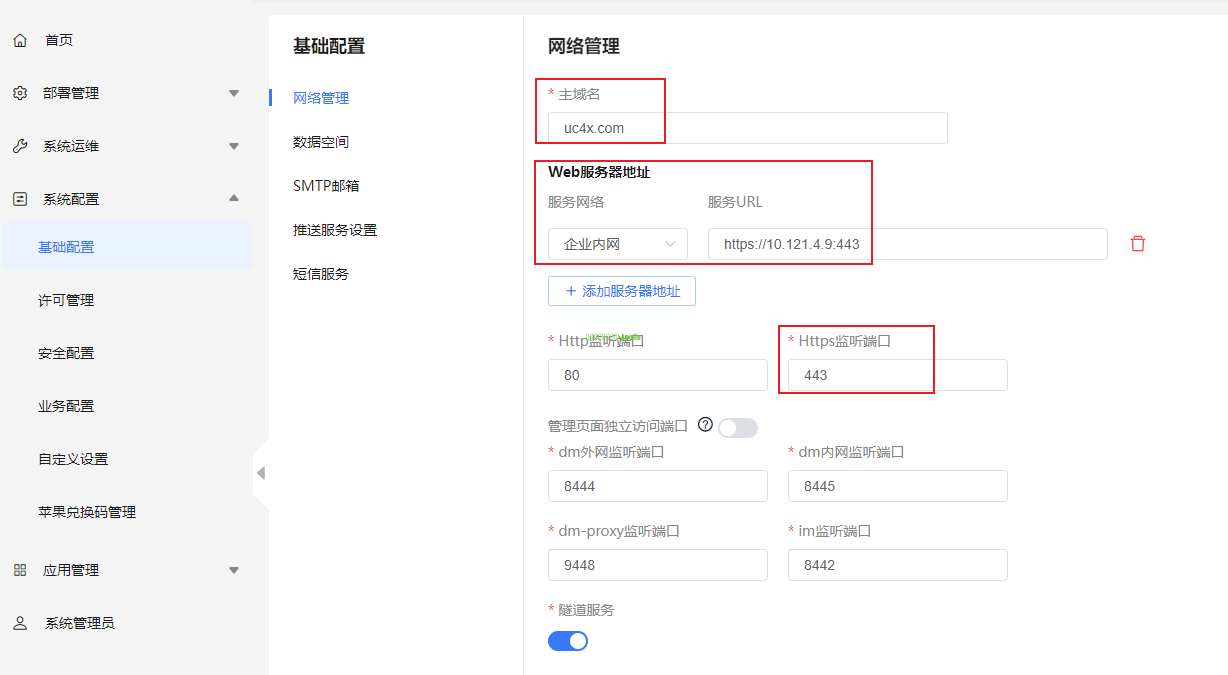Click the user icon for 系统管理员
This screenshot has width=1228, height=675.
[20, 623]
